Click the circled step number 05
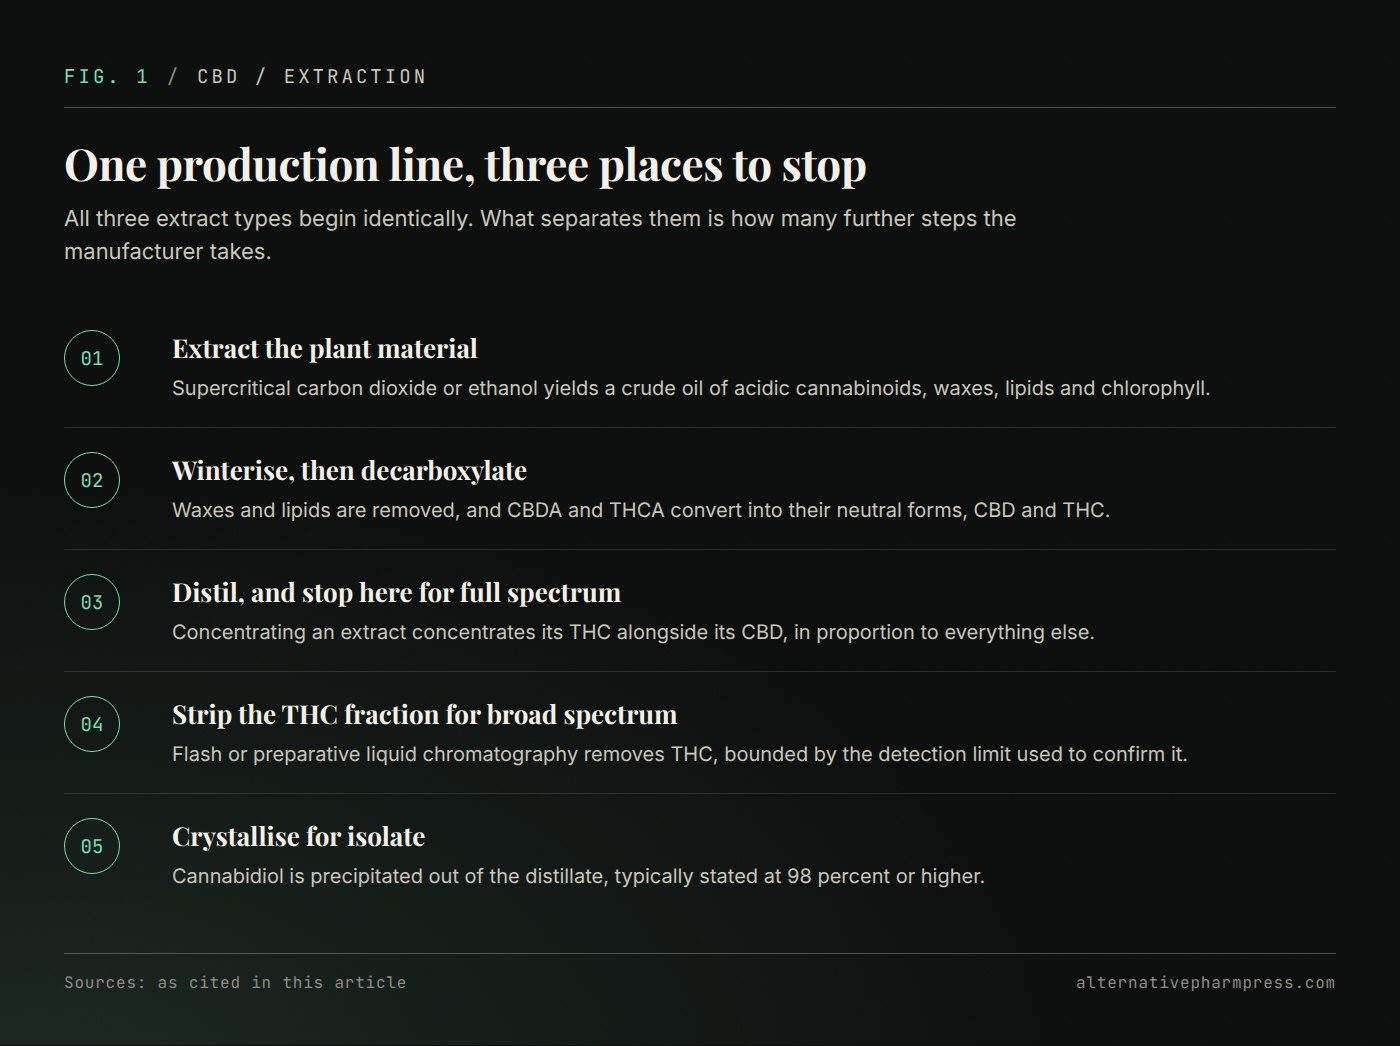The height and width of the screenshot is (1046, 1400). tap(92, 846)
